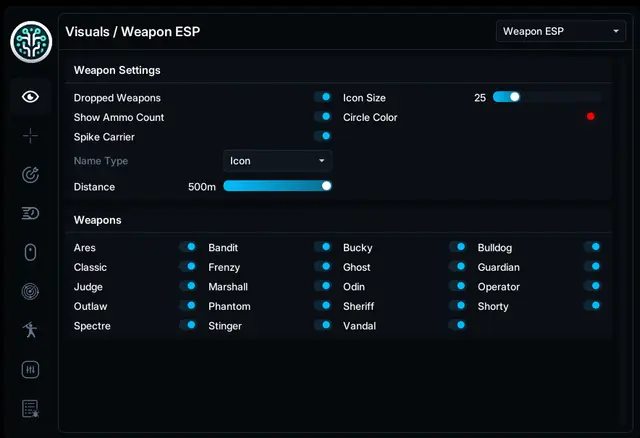
Task: Expand the Name Type Icon dropdown
Action: (278, 161)
